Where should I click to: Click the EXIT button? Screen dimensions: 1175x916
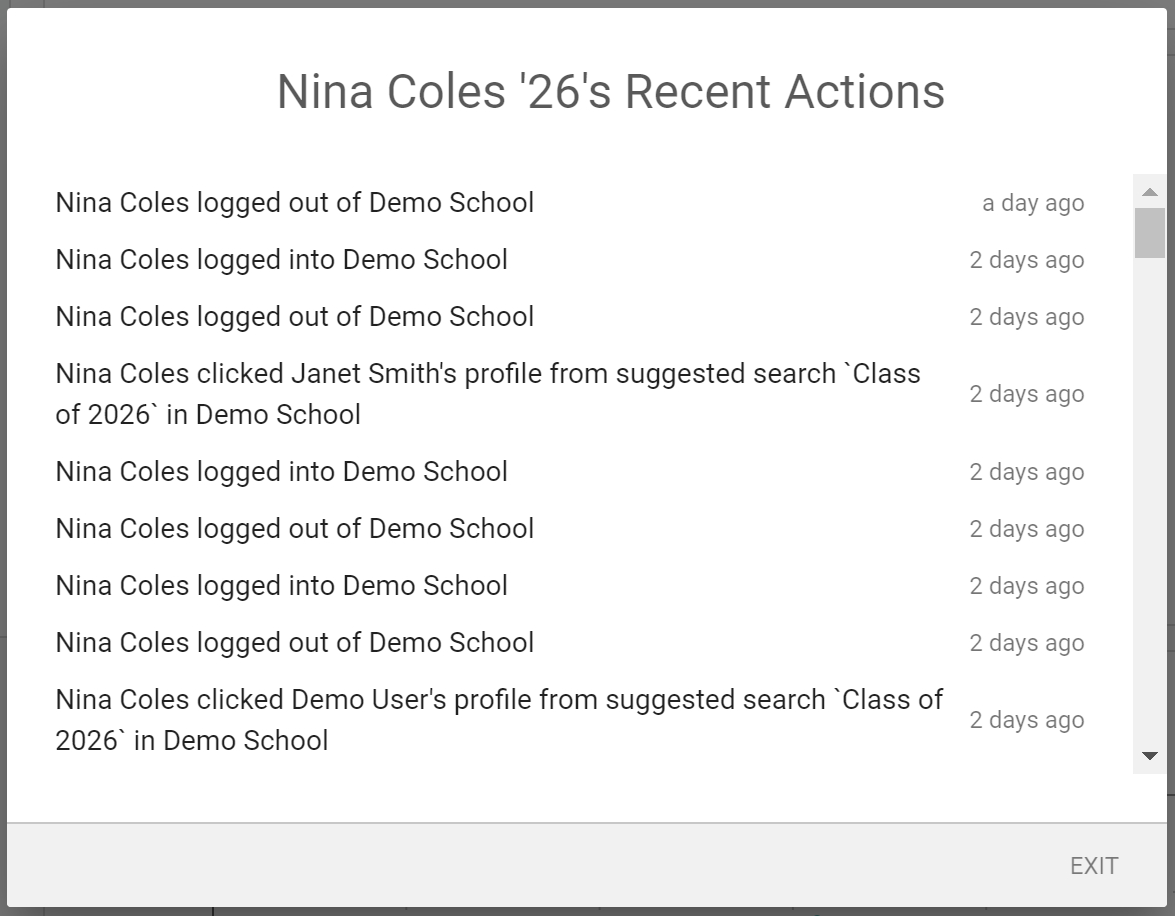[1093, 866]
